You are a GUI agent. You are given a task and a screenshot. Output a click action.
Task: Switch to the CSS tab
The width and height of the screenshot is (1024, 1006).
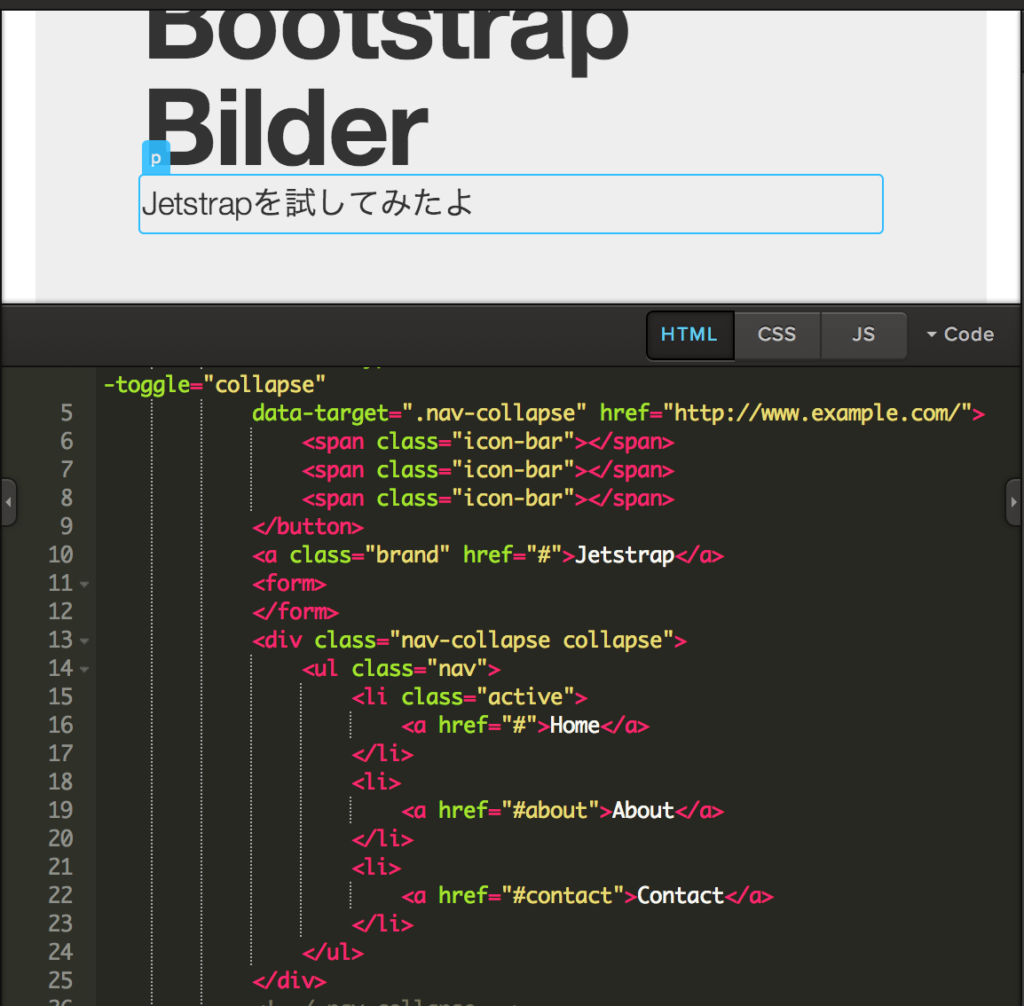777,334
